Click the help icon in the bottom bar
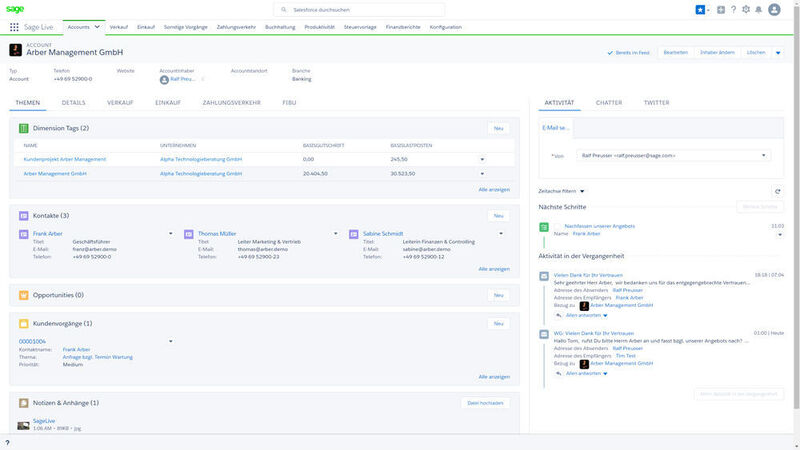 (7, 443)
